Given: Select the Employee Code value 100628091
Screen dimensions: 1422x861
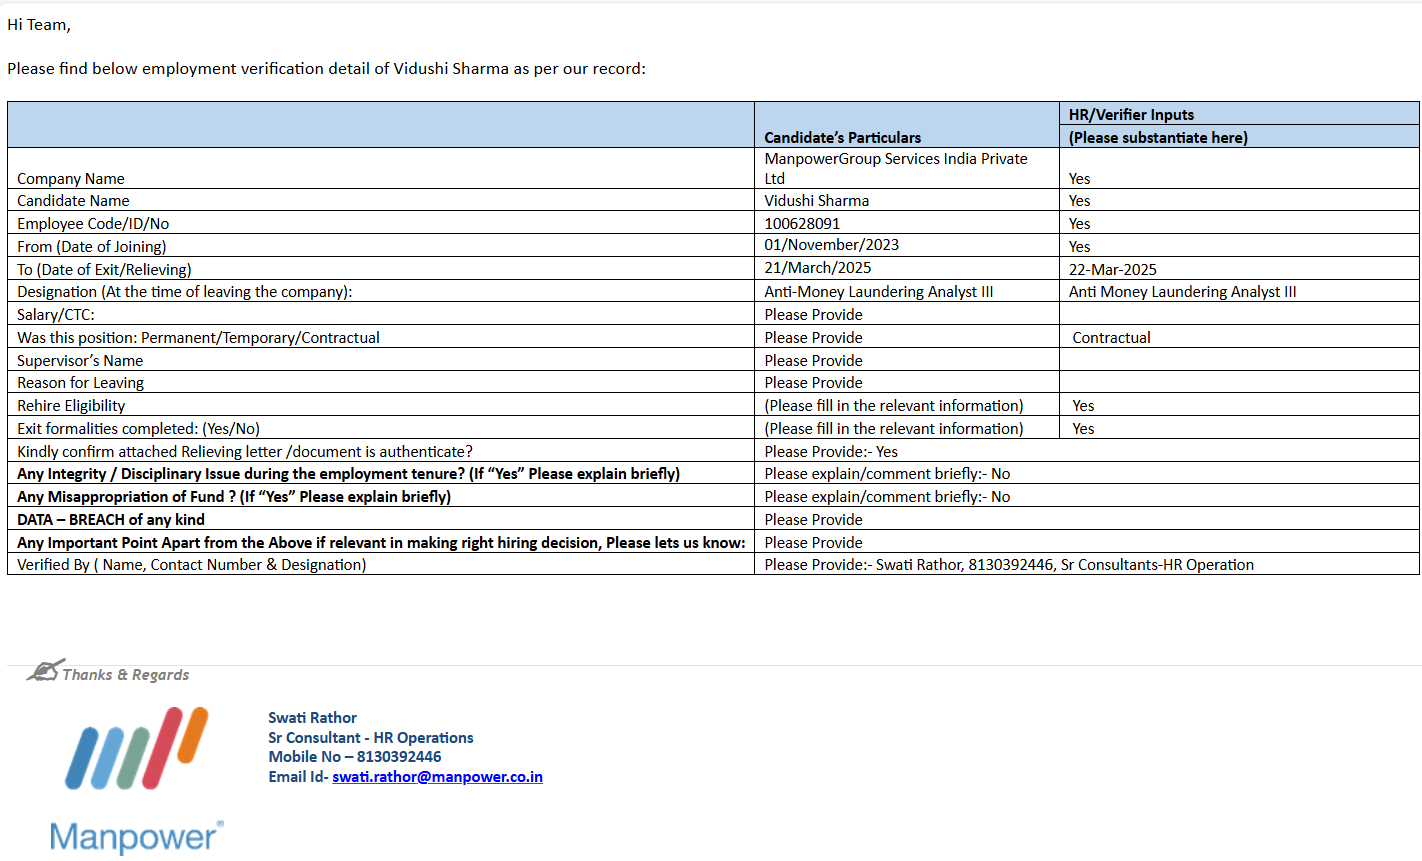Looking at the screenshot, I should [x=802, y=224].
